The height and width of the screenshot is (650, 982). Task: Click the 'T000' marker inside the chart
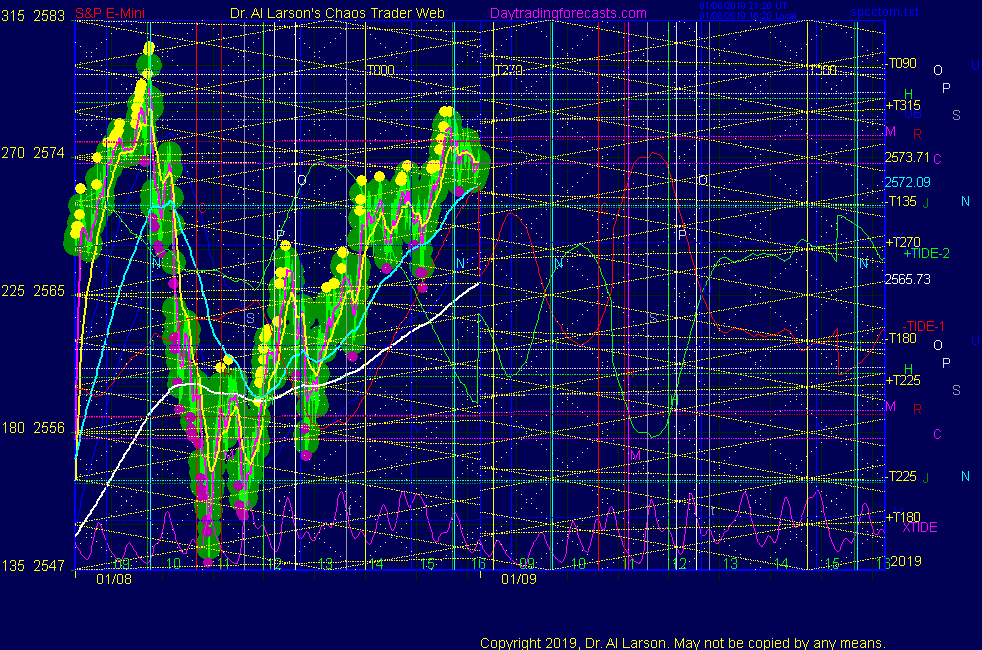(x=381, y=70)
